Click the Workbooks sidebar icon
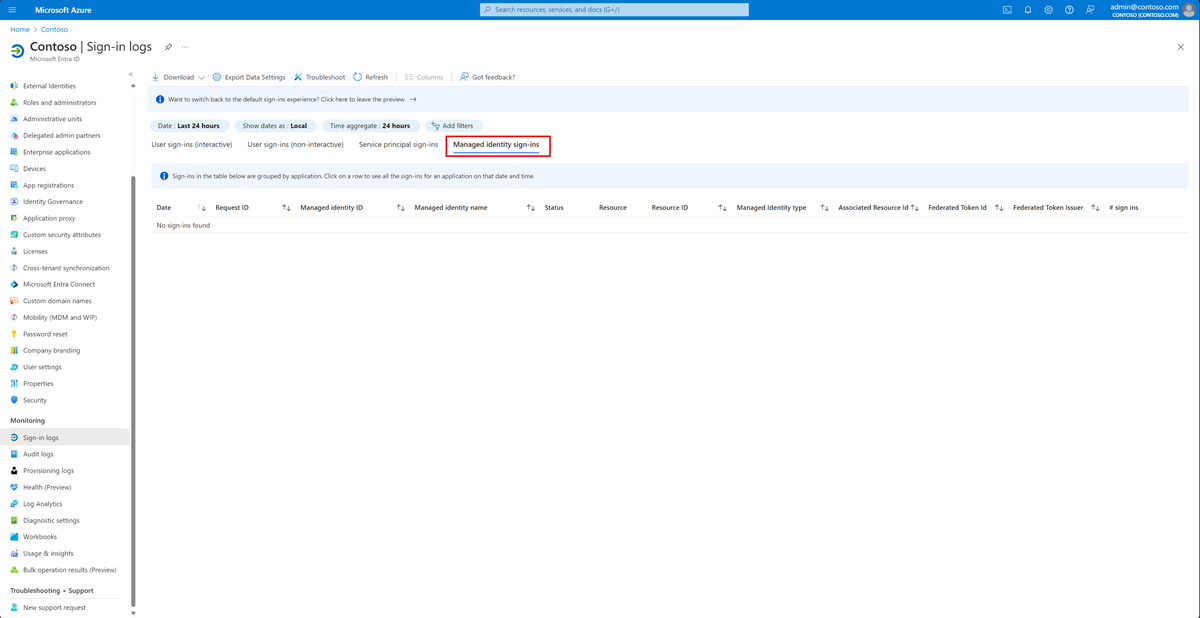Viewport: 1200px width, 618px height. pos(14,537)
